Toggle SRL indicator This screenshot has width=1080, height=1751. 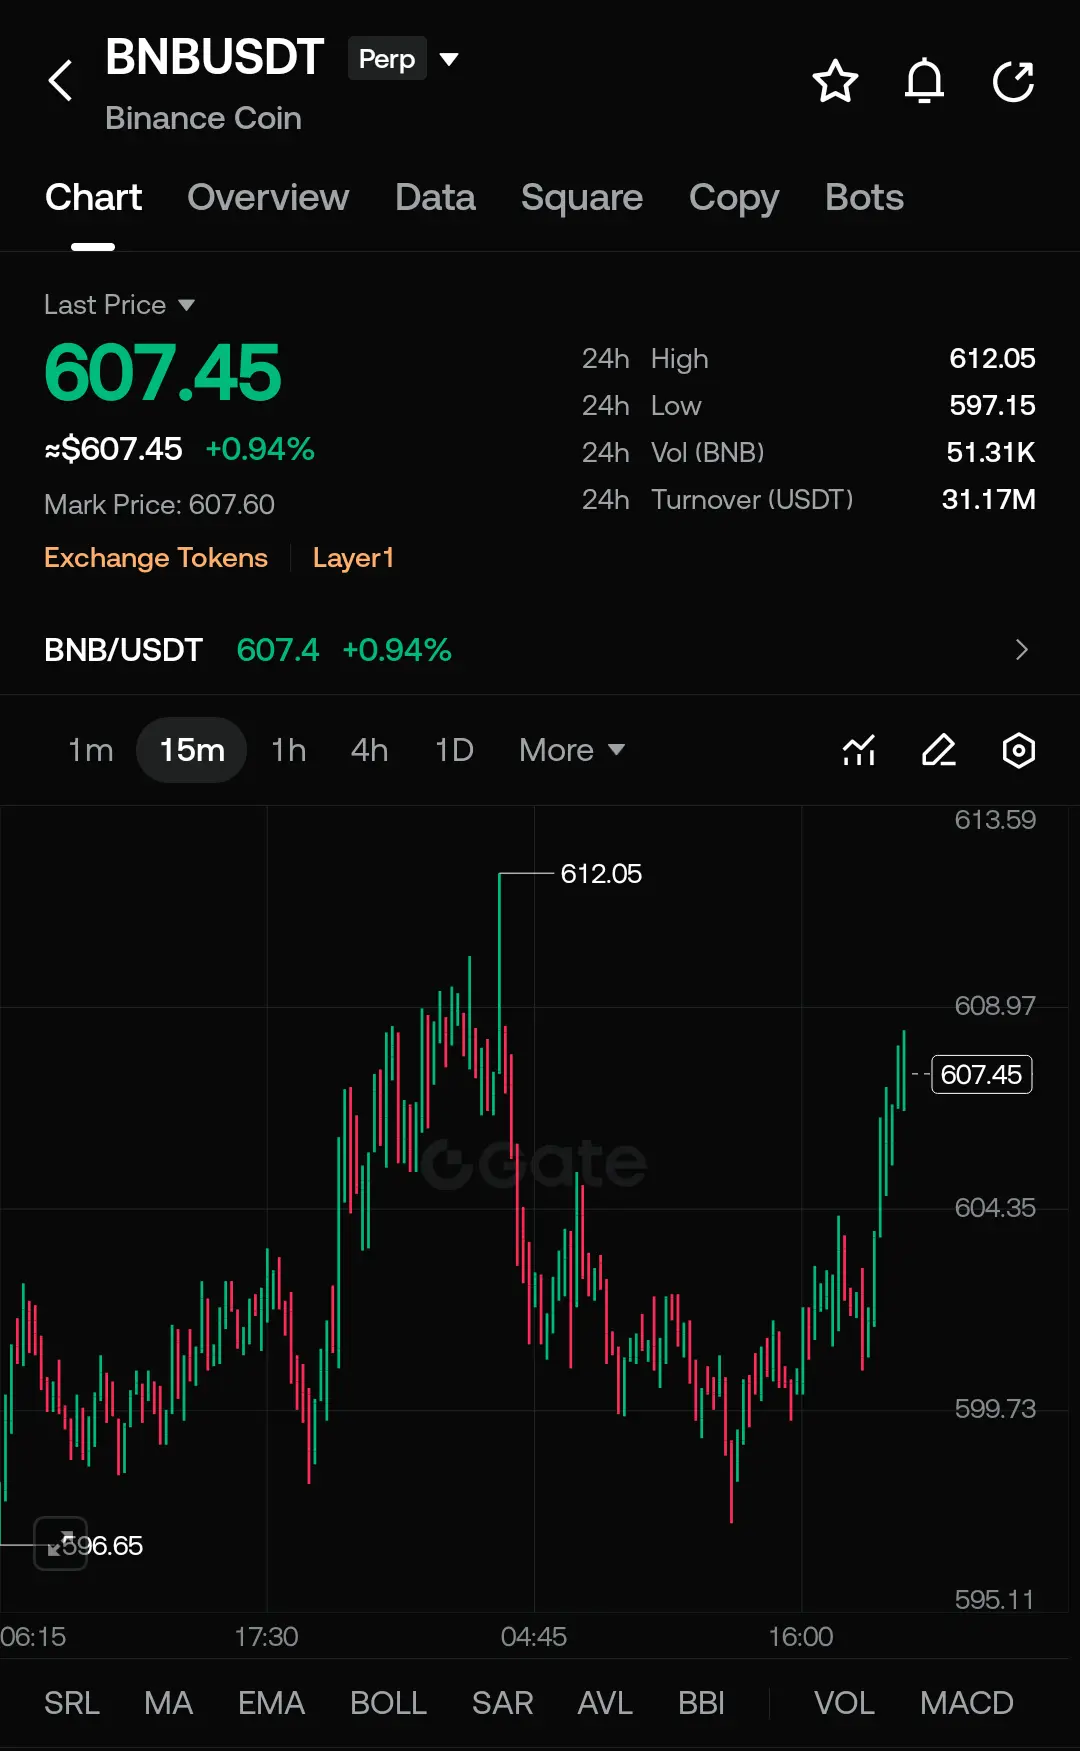point(72,1702)
